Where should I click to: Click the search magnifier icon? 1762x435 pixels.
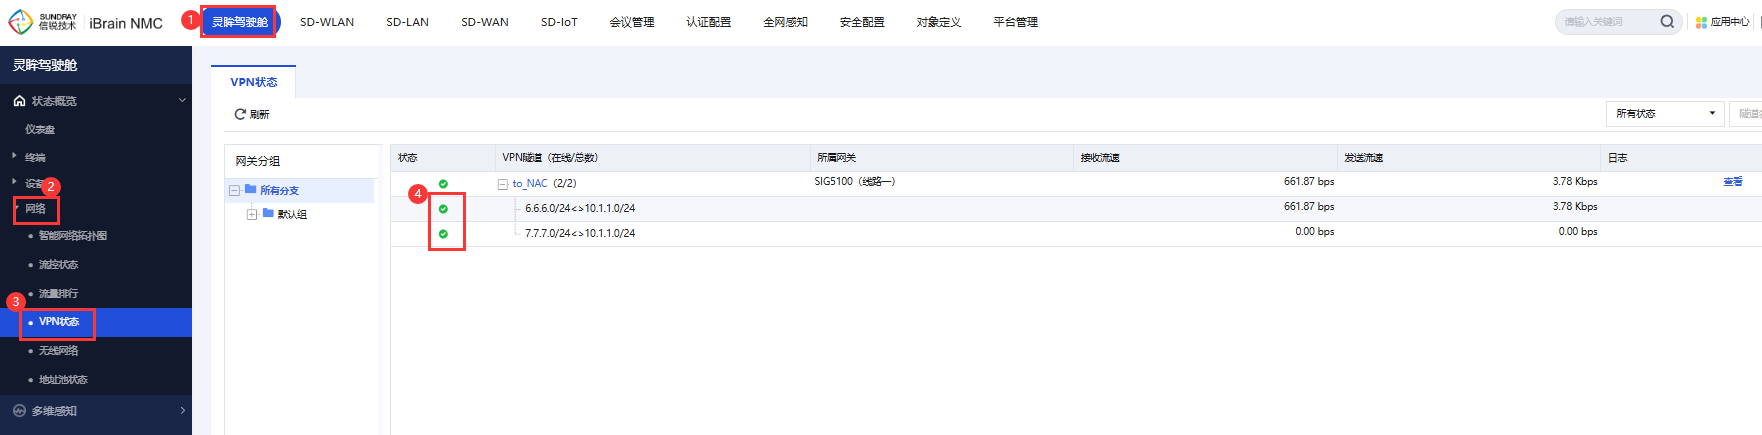[x=1667, y=21]
